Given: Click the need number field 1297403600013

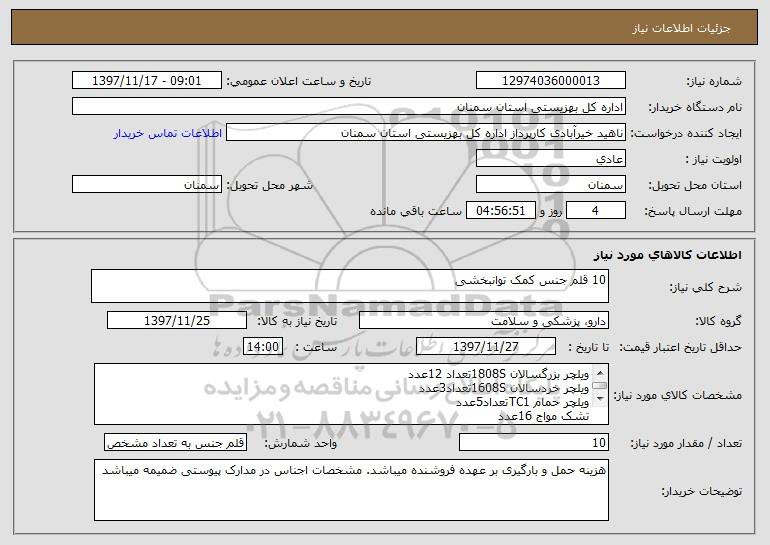Looking at the screenshot, I should click(550, 81).
